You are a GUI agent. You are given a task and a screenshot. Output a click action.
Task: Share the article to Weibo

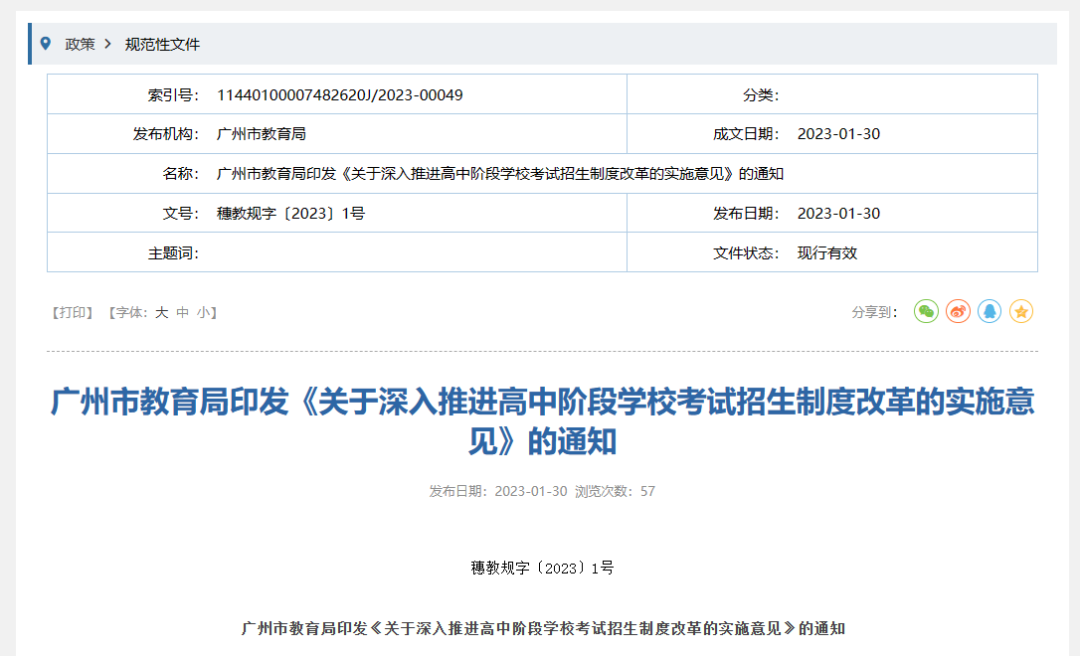(957, 311)
